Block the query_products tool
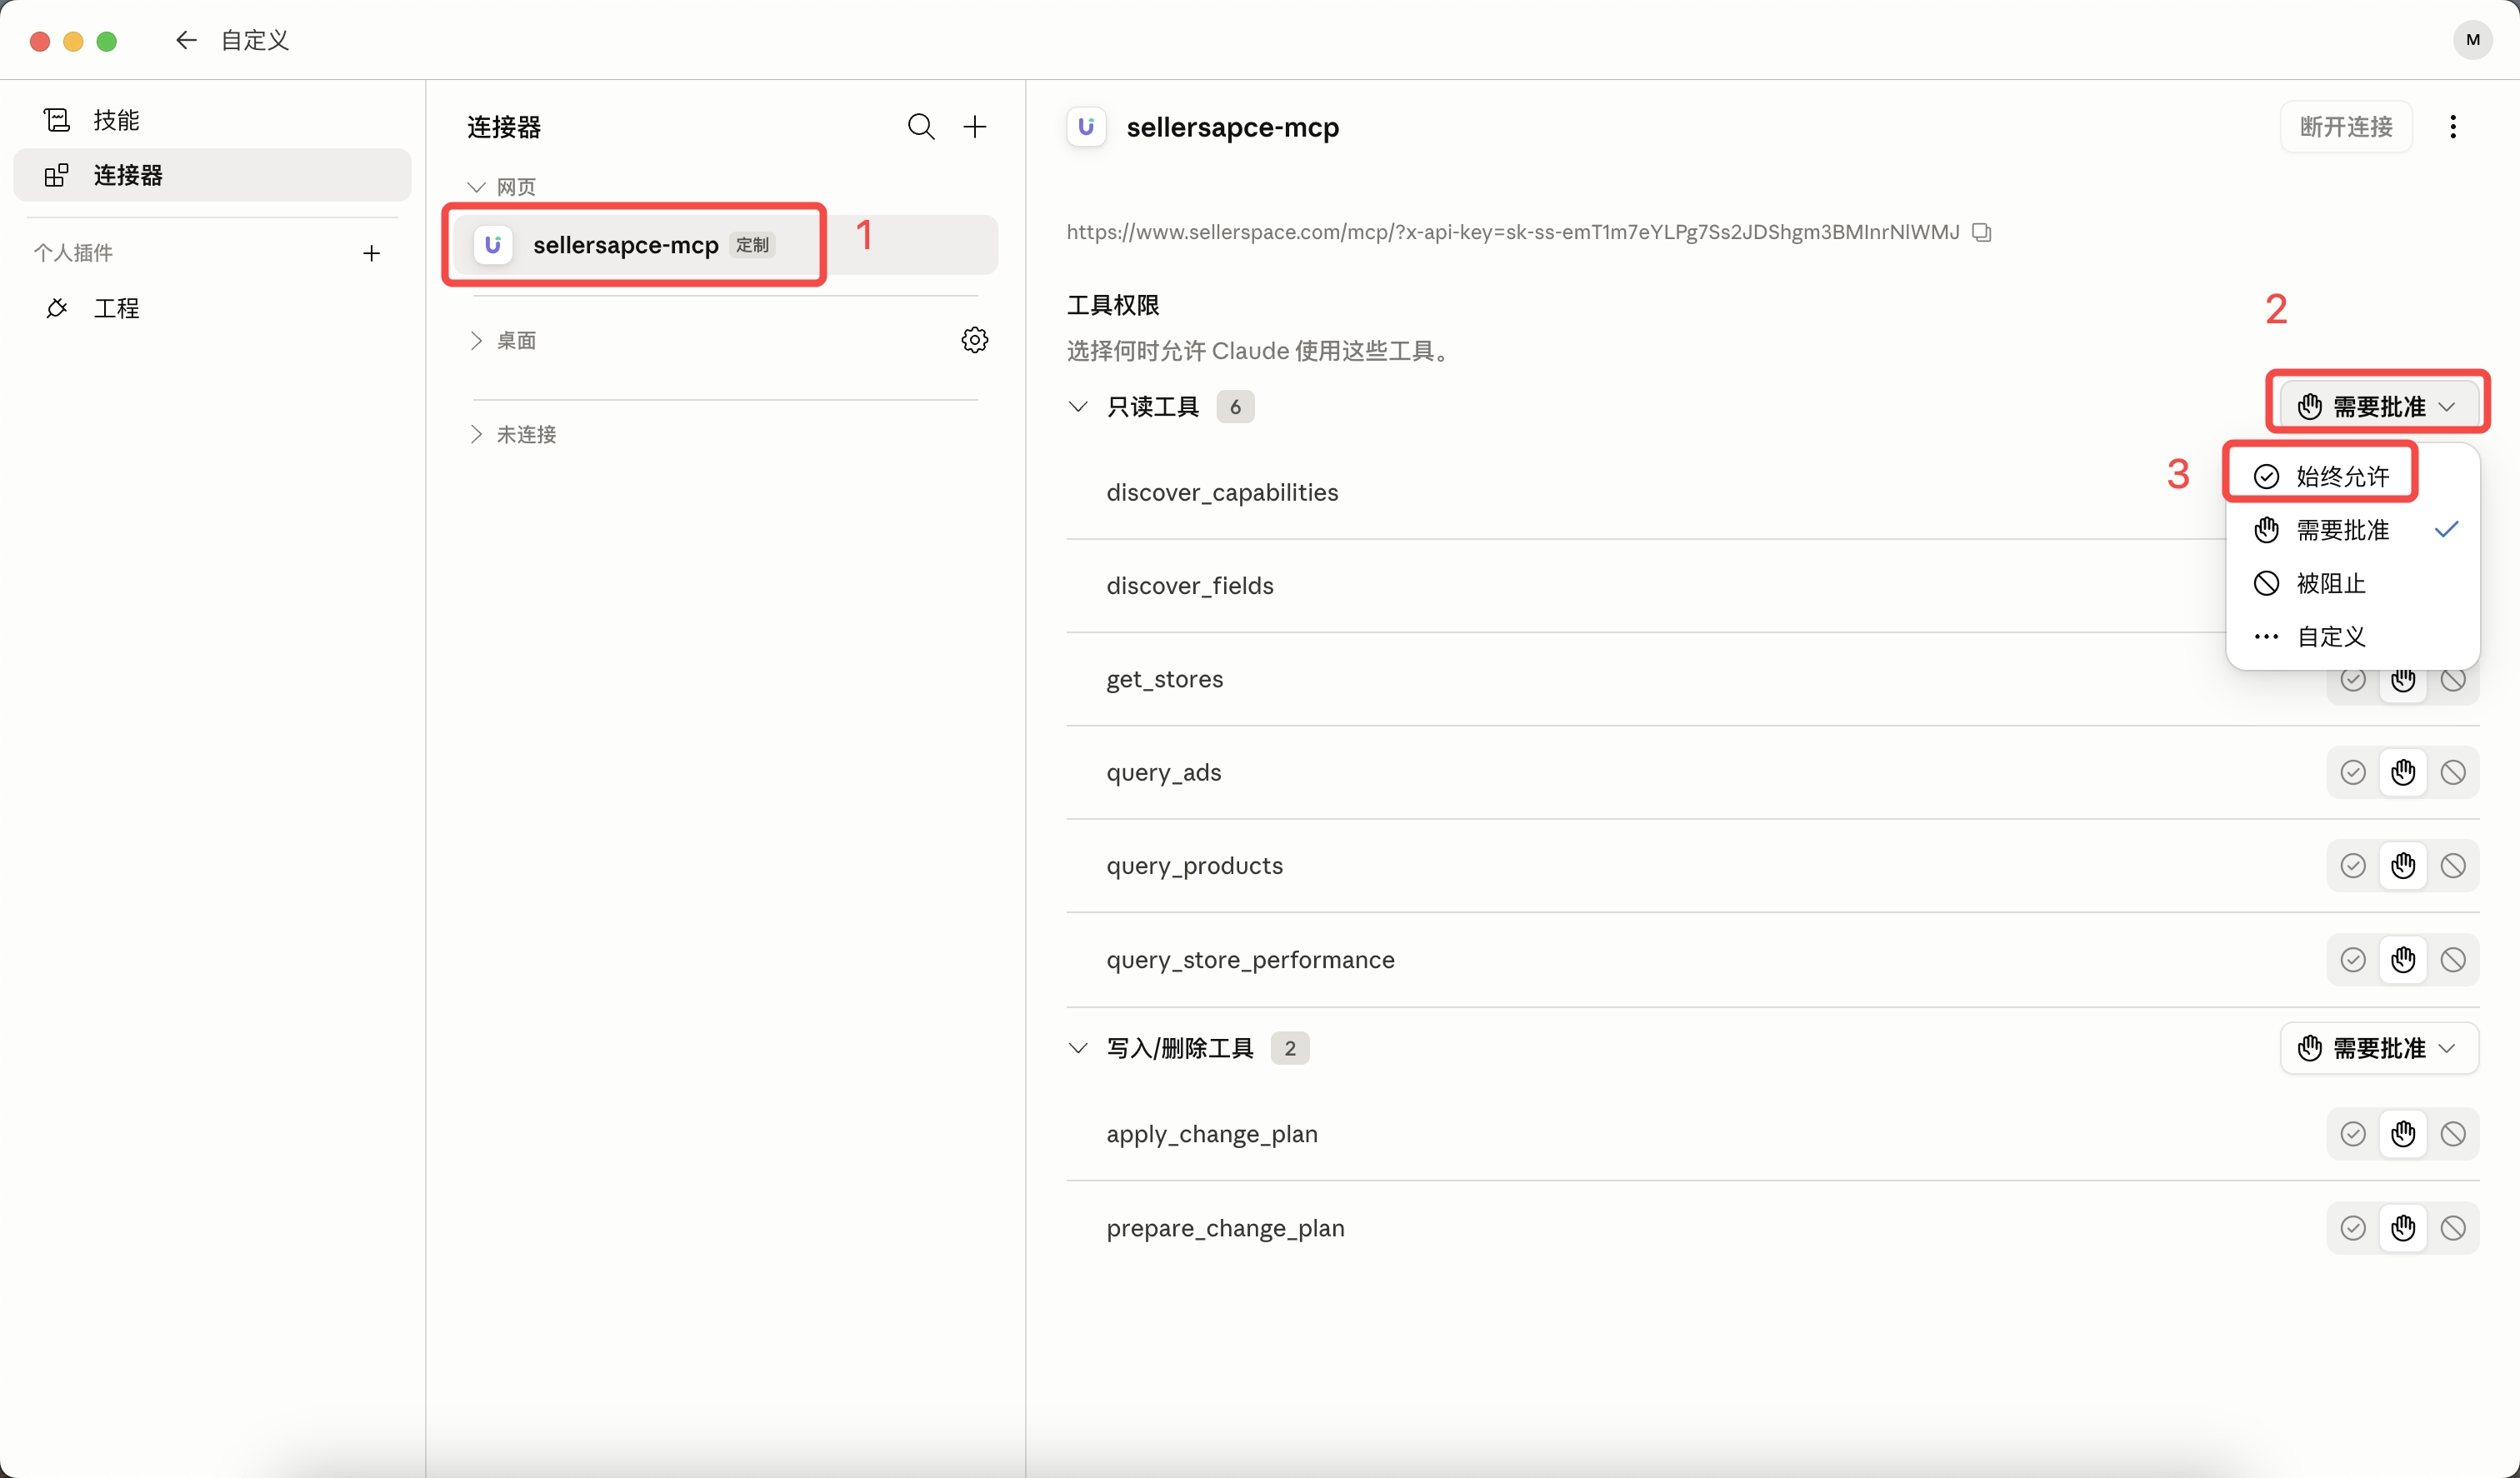This screenshot has width=2520, height=1478. 2453,866
